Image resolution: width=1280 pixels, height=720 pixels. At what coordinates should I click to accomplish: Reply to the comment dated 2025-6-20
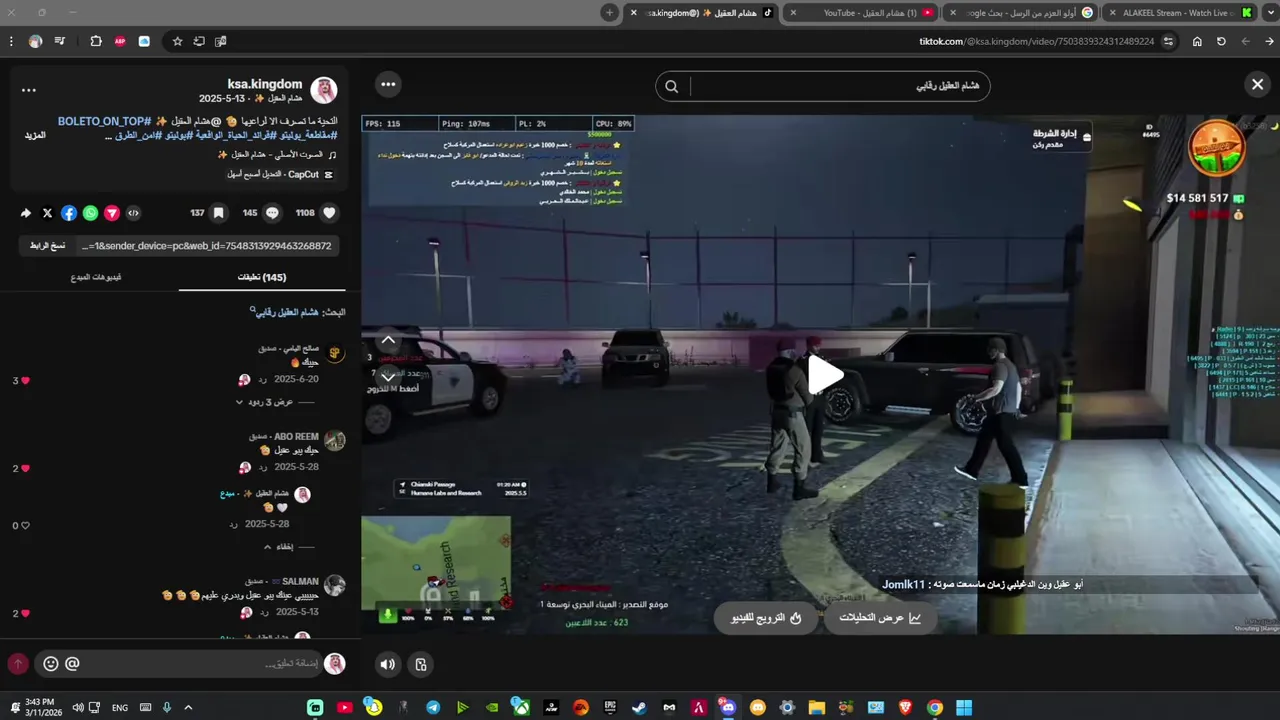point(263,381)
